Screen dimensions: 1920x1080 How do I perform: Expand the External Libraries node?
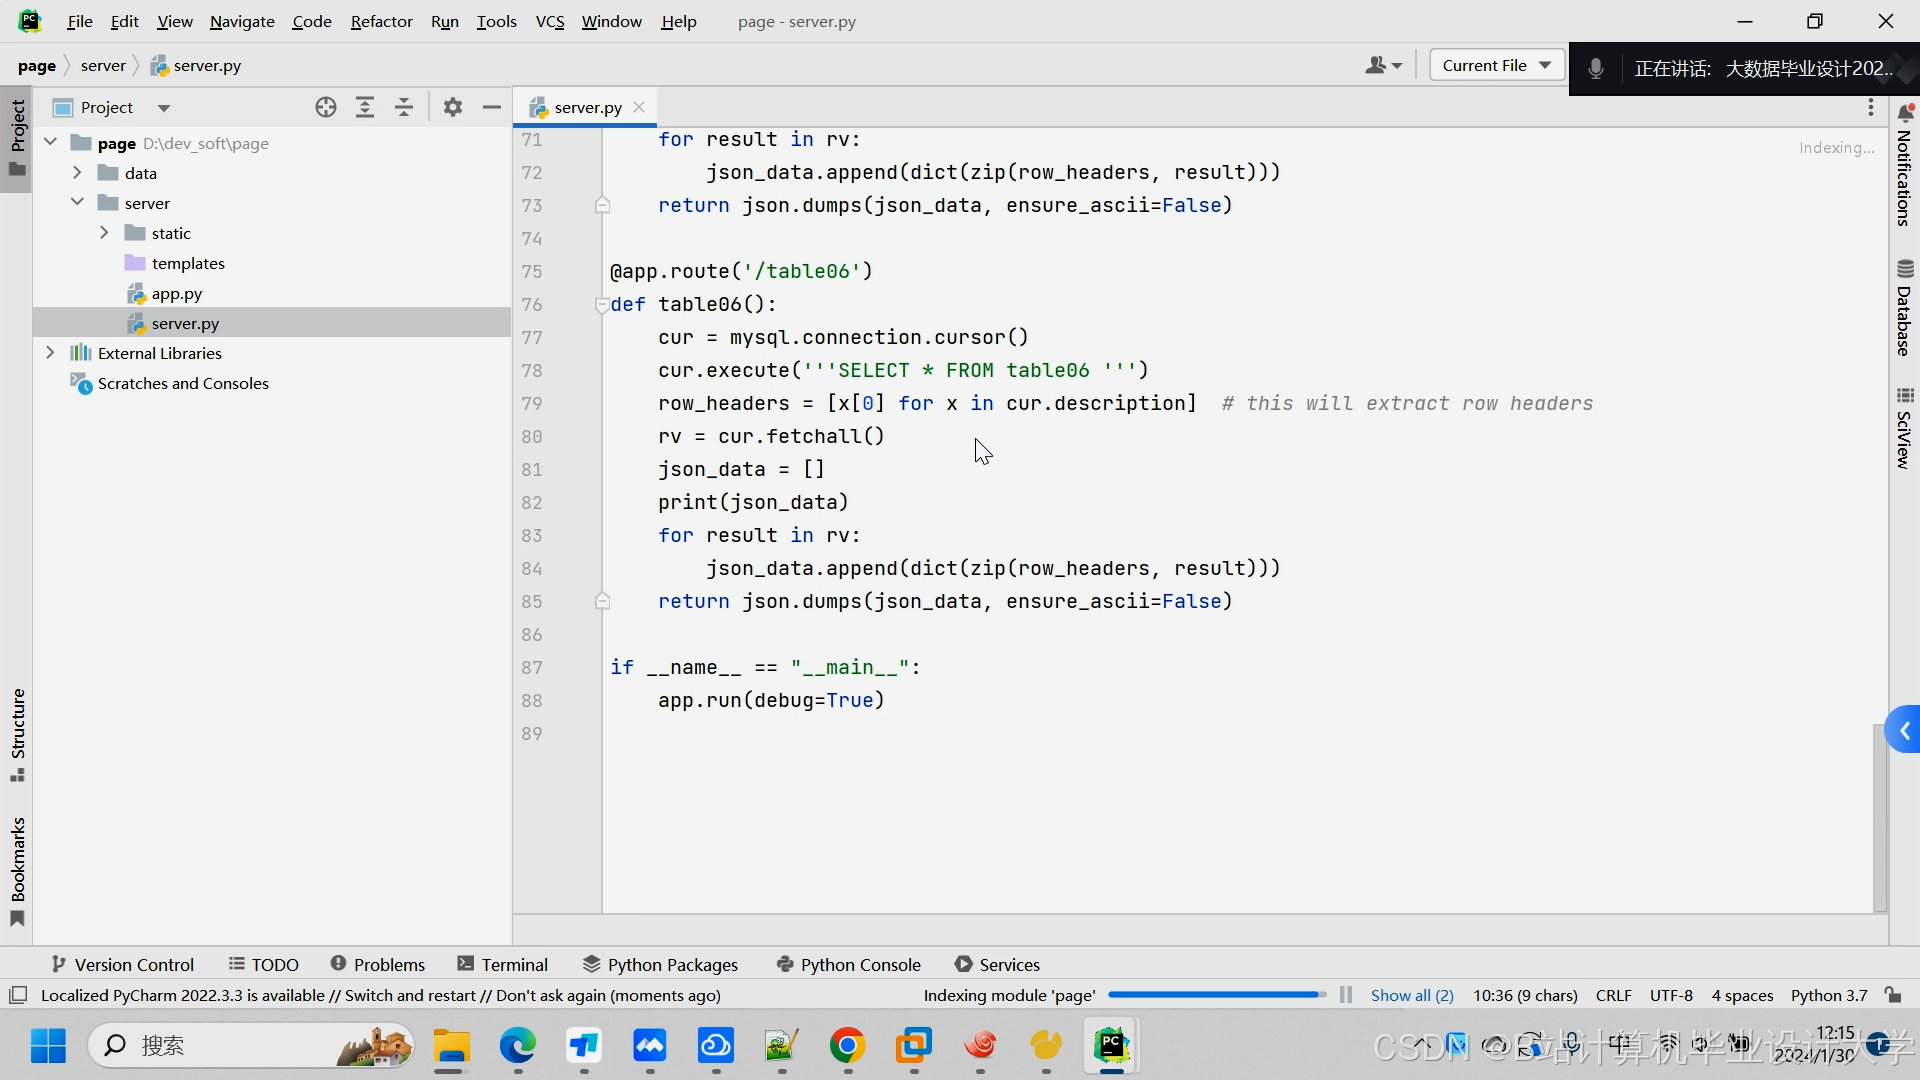[50, 353]
